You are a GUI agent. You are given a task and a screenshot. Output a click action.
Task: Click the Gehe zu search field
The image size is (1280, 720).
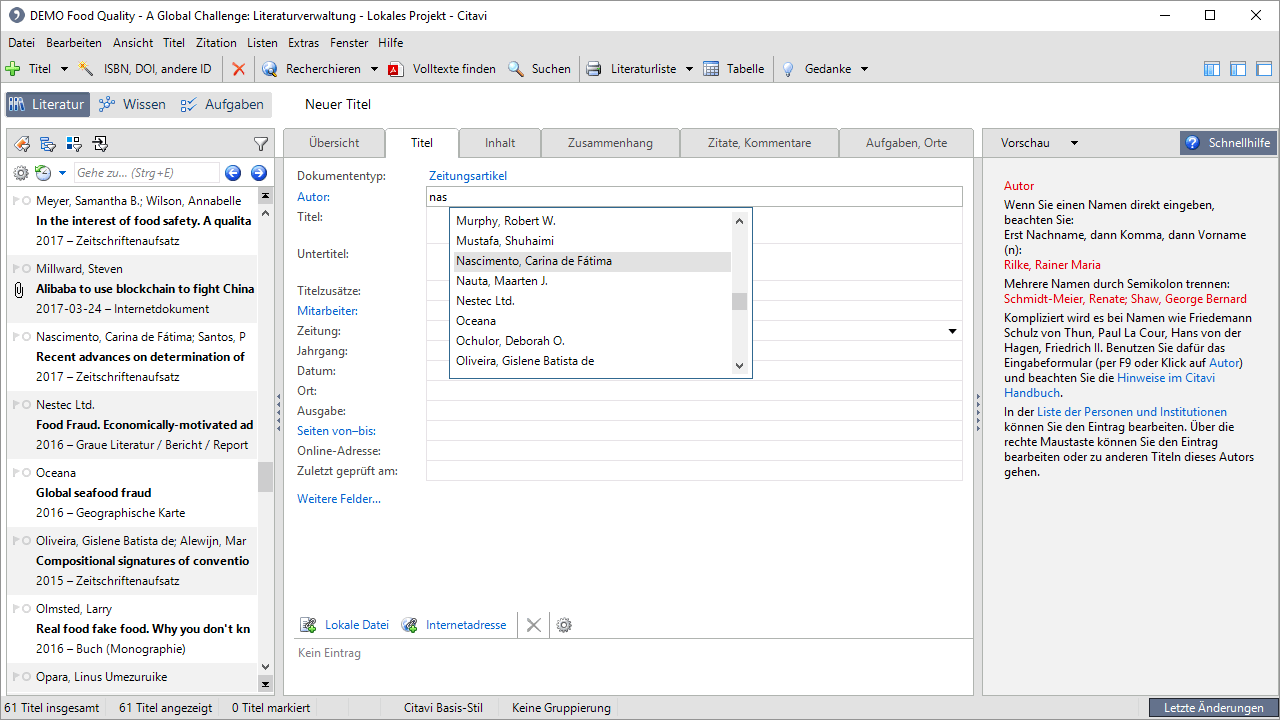(x=146, y=173)
